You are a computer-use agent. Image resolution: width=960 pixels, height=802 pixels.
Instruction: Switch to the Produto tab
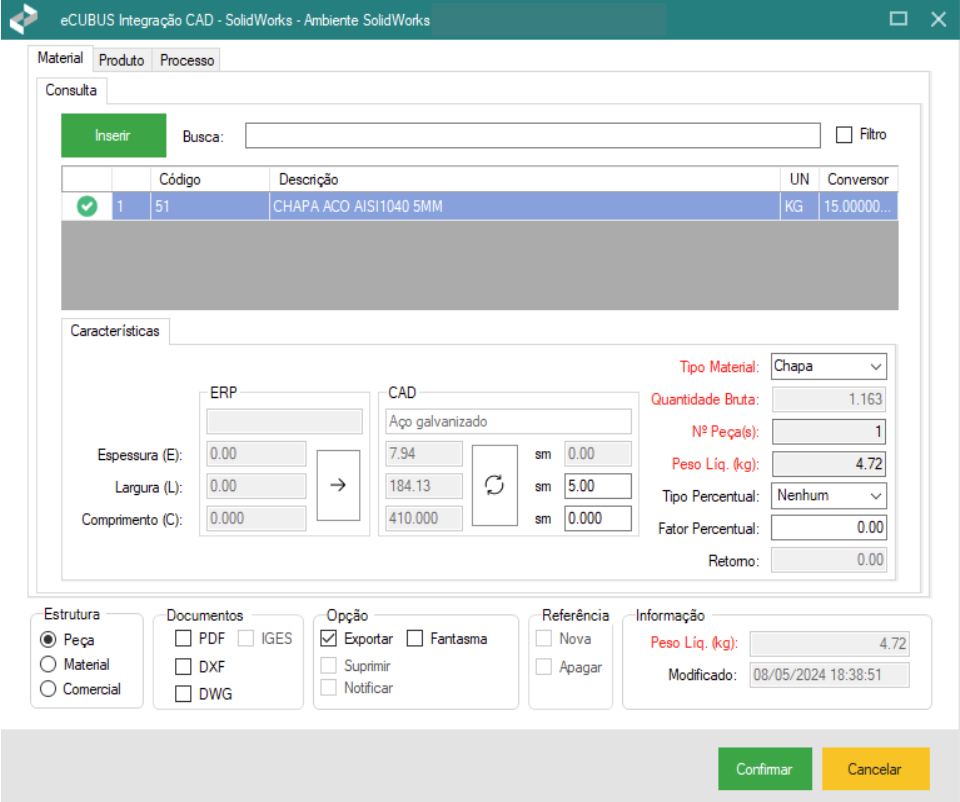click(x=122, y=60)
